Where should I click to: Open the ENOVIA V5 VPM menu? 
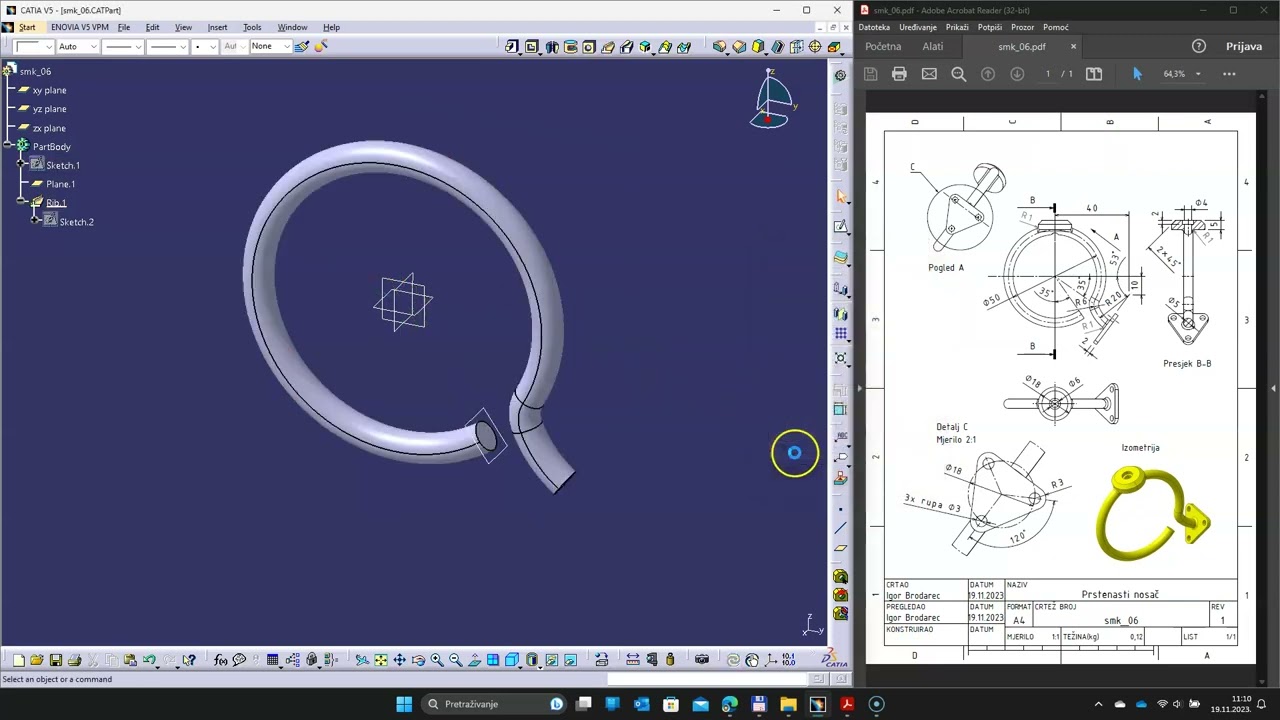click(x=79, y=27)
